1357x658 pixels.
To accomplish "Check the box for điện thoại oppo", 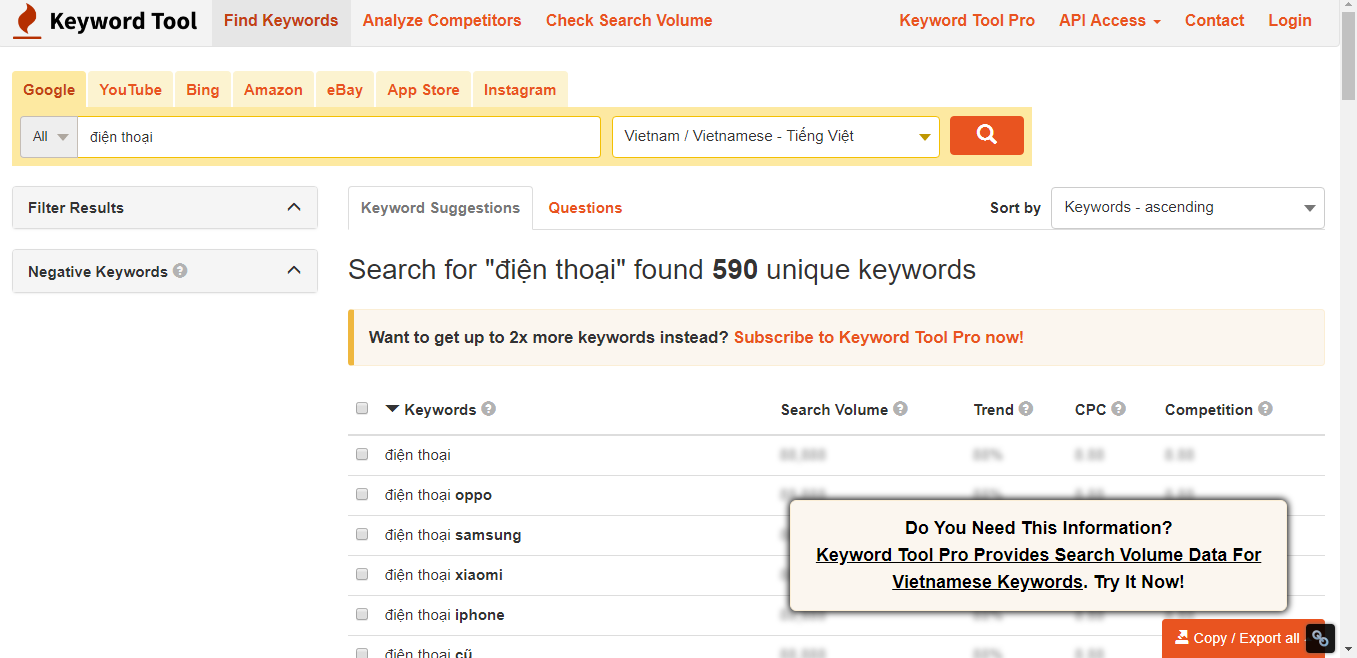I will [x=362, y=494].
